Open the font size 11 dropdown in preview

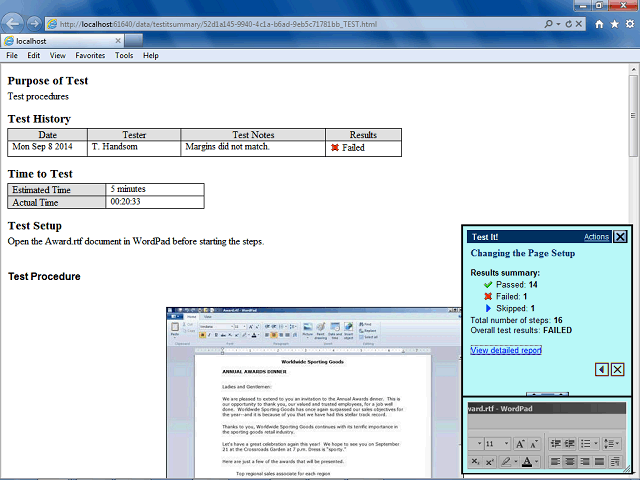(506, 443)
